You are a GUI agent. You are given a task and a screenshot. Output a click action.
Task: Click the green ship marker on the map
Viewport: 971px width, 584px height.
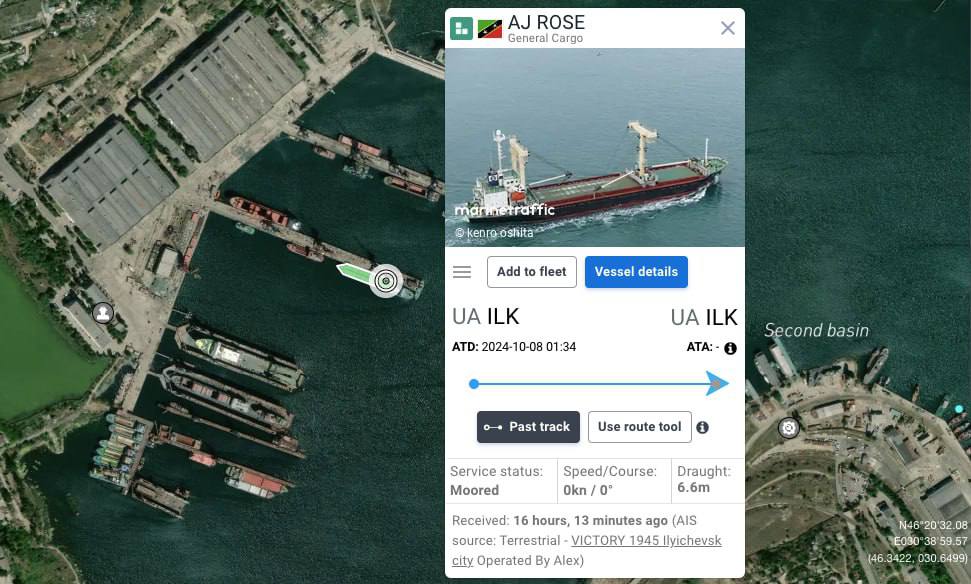click(x=353, y=272)
